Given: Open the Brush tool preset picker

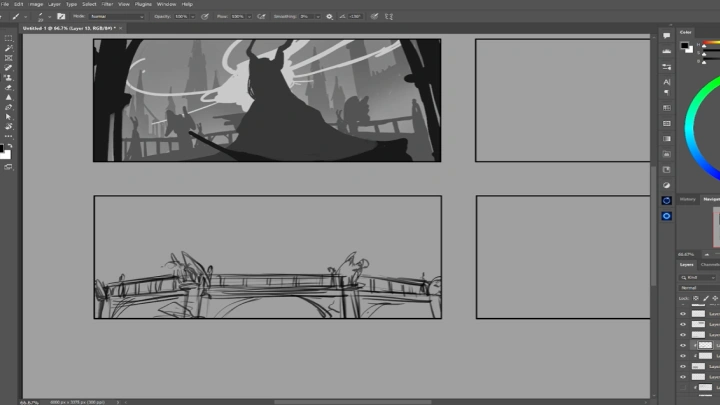Looking at the screenshot, I should tap(16, 17).
